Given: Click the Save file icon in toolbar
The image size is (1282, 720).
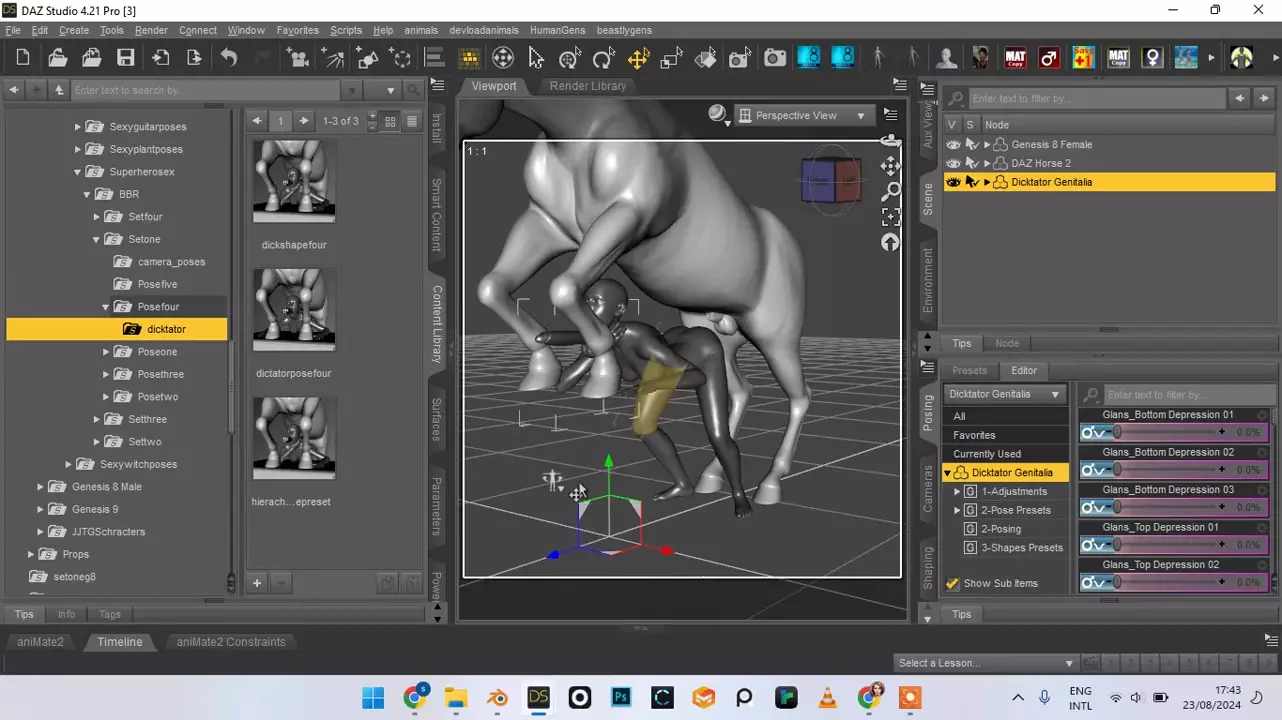Looking at the screenshot, I should click(125, 58).
